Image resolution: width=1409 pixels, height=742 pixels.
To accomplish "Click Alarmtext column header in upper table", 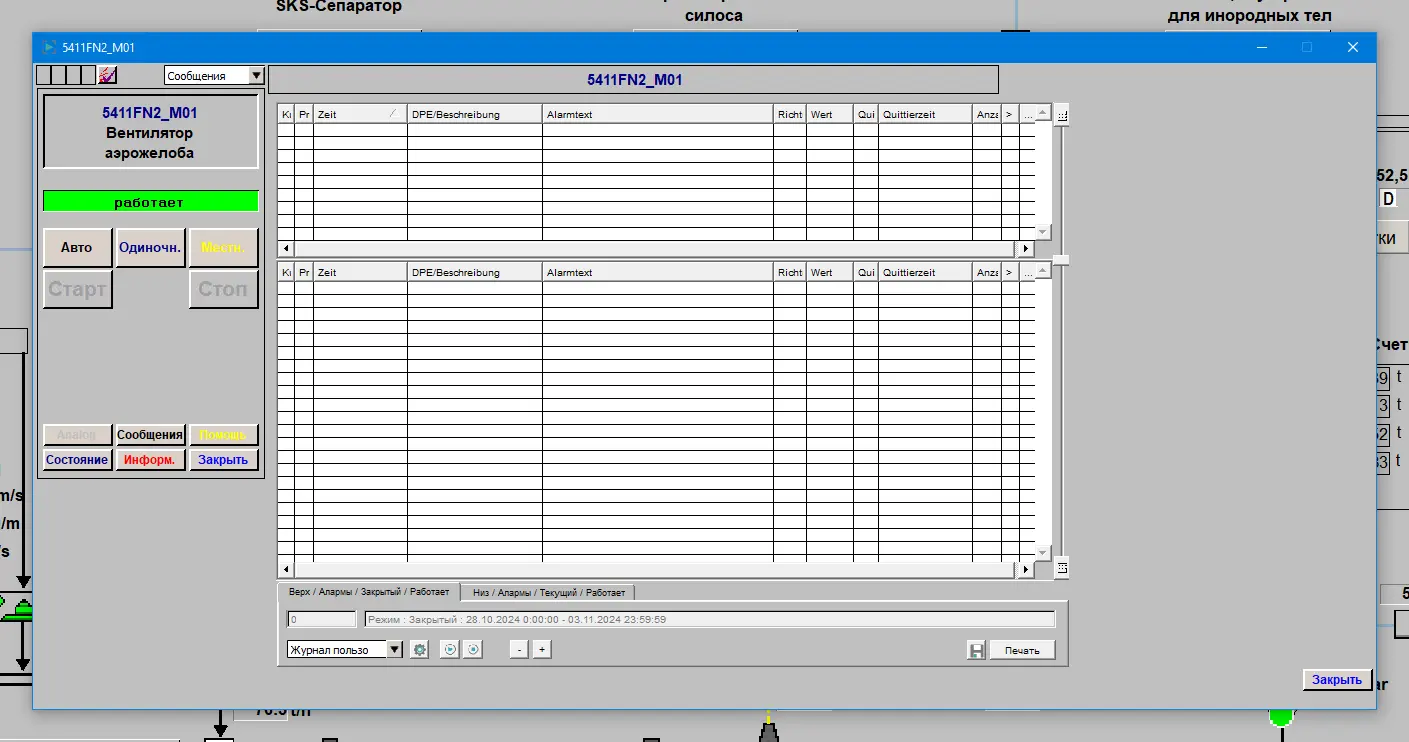I will click(658, 114).
